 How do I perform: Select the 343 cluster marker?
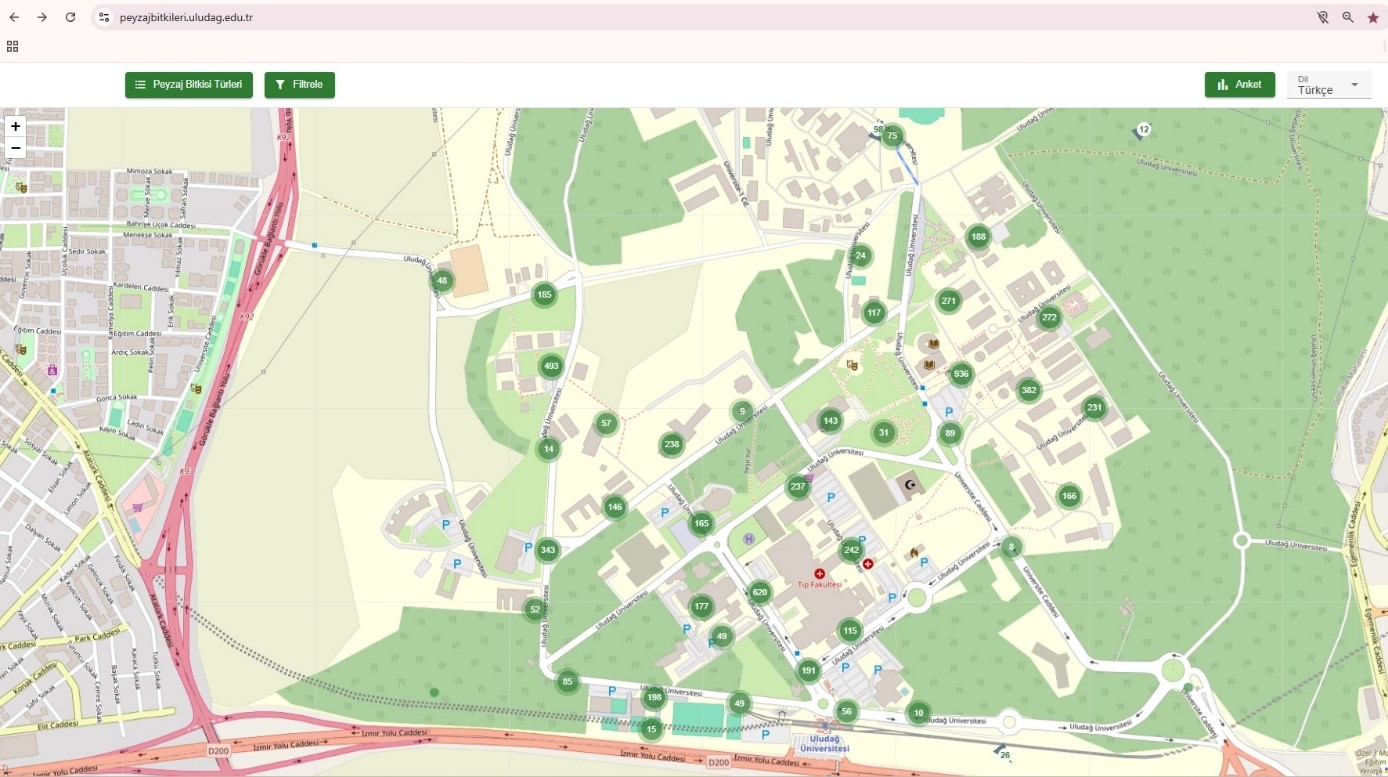[547, 550]
